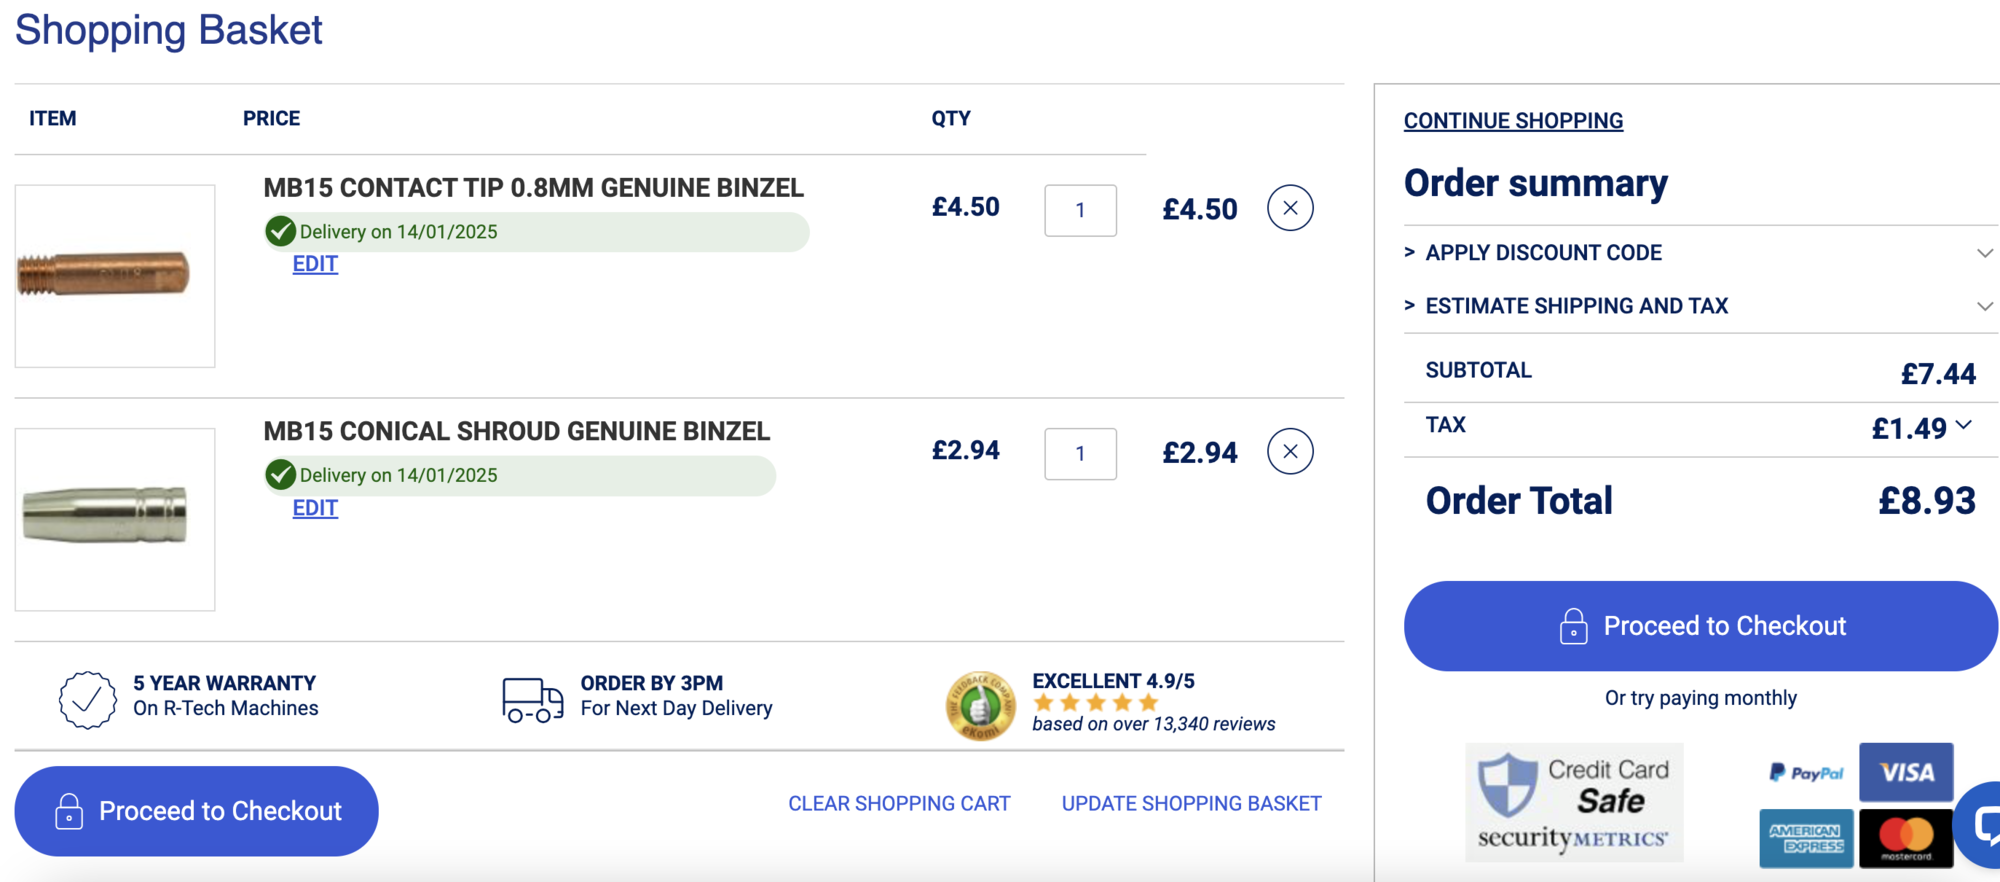Open the live chat bubble

pyautogui.click(x=1982, y=824)
